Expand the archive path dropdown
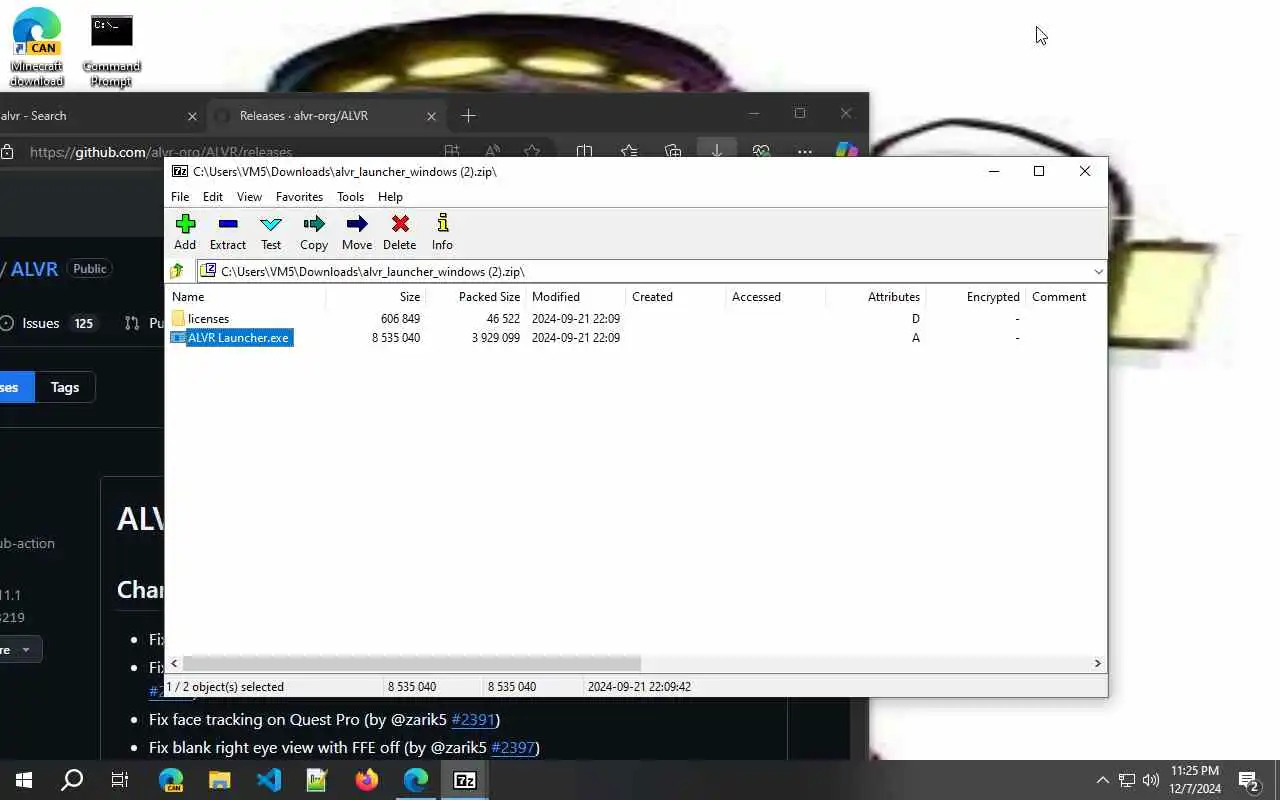Image resolution: width=1280 pixels, height=800 pixels. (x=1098, y=272)
